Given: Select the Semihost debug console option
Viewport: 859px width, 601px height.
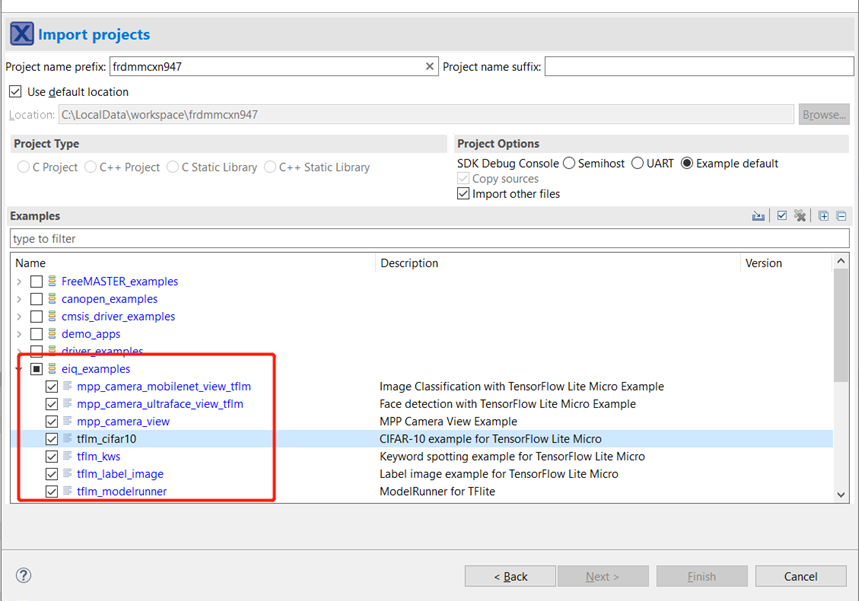Looking at the screenshot, I should 569,163.
